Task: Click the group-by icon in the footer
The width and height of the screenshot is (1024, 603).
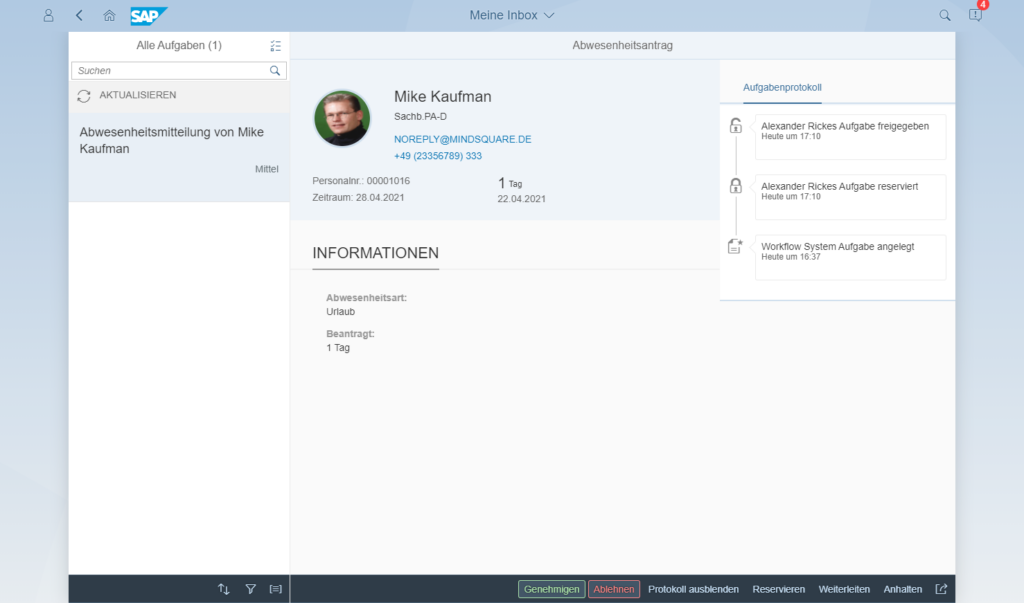Action: pyautogui.click(x=276, y=589)
